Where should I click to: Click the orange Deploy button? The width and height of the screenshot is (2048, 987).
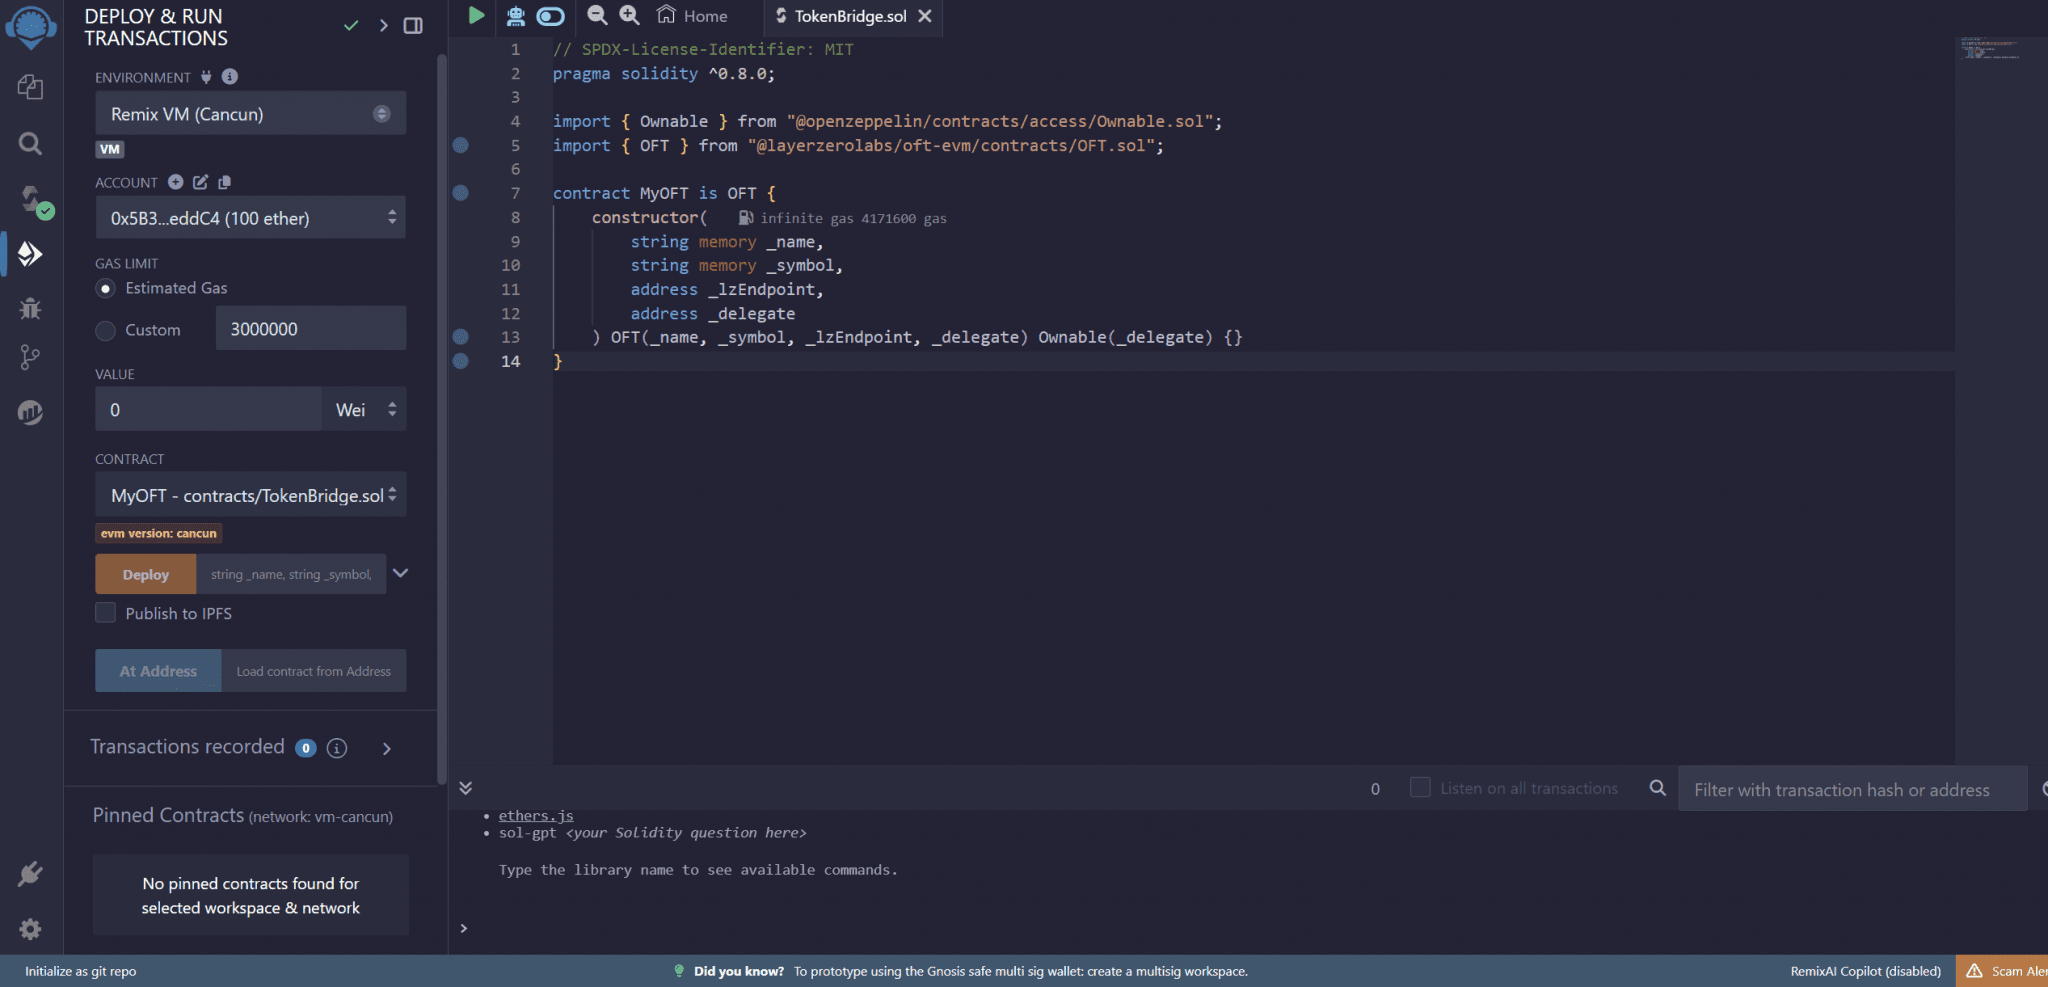pyautogui.click(x=146, y=575)
